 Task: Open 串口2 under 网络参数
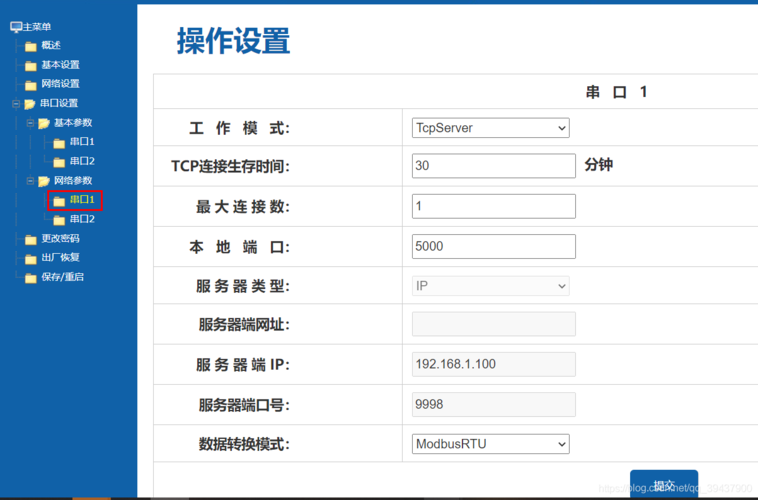(x=82, y=219)
